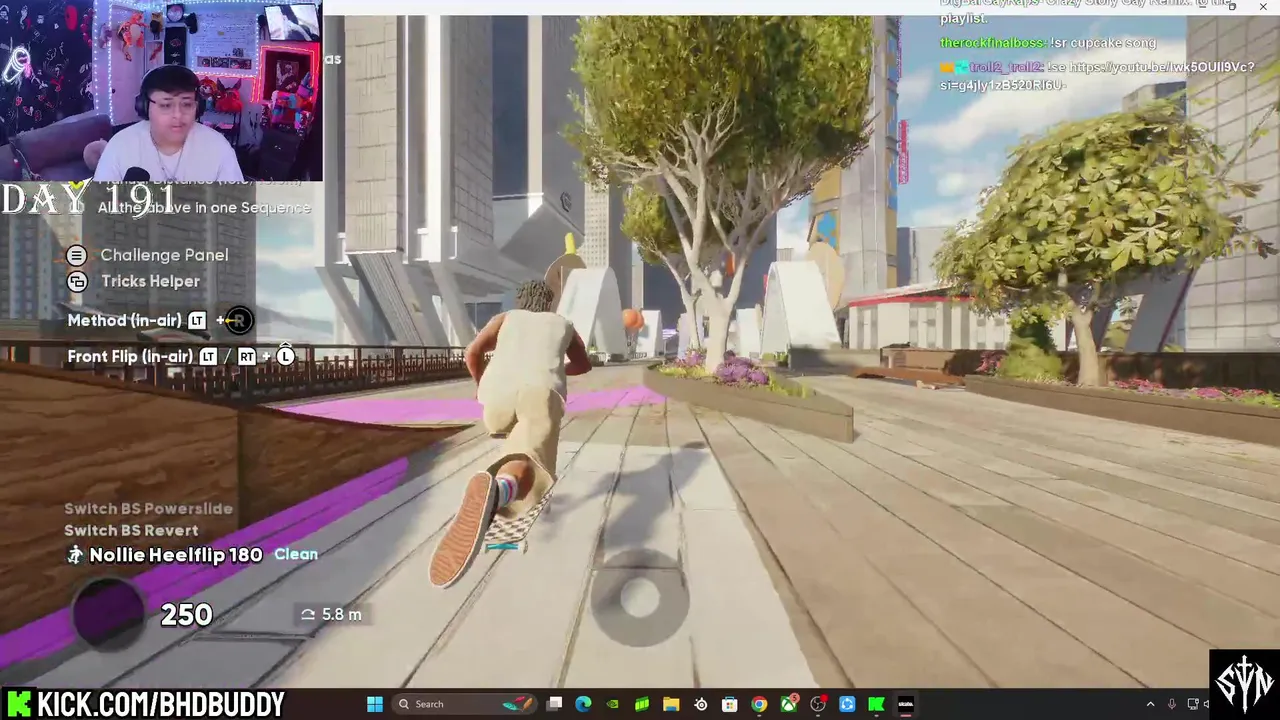Open Microsoft Store from the taskbar

tap(730, 704)
